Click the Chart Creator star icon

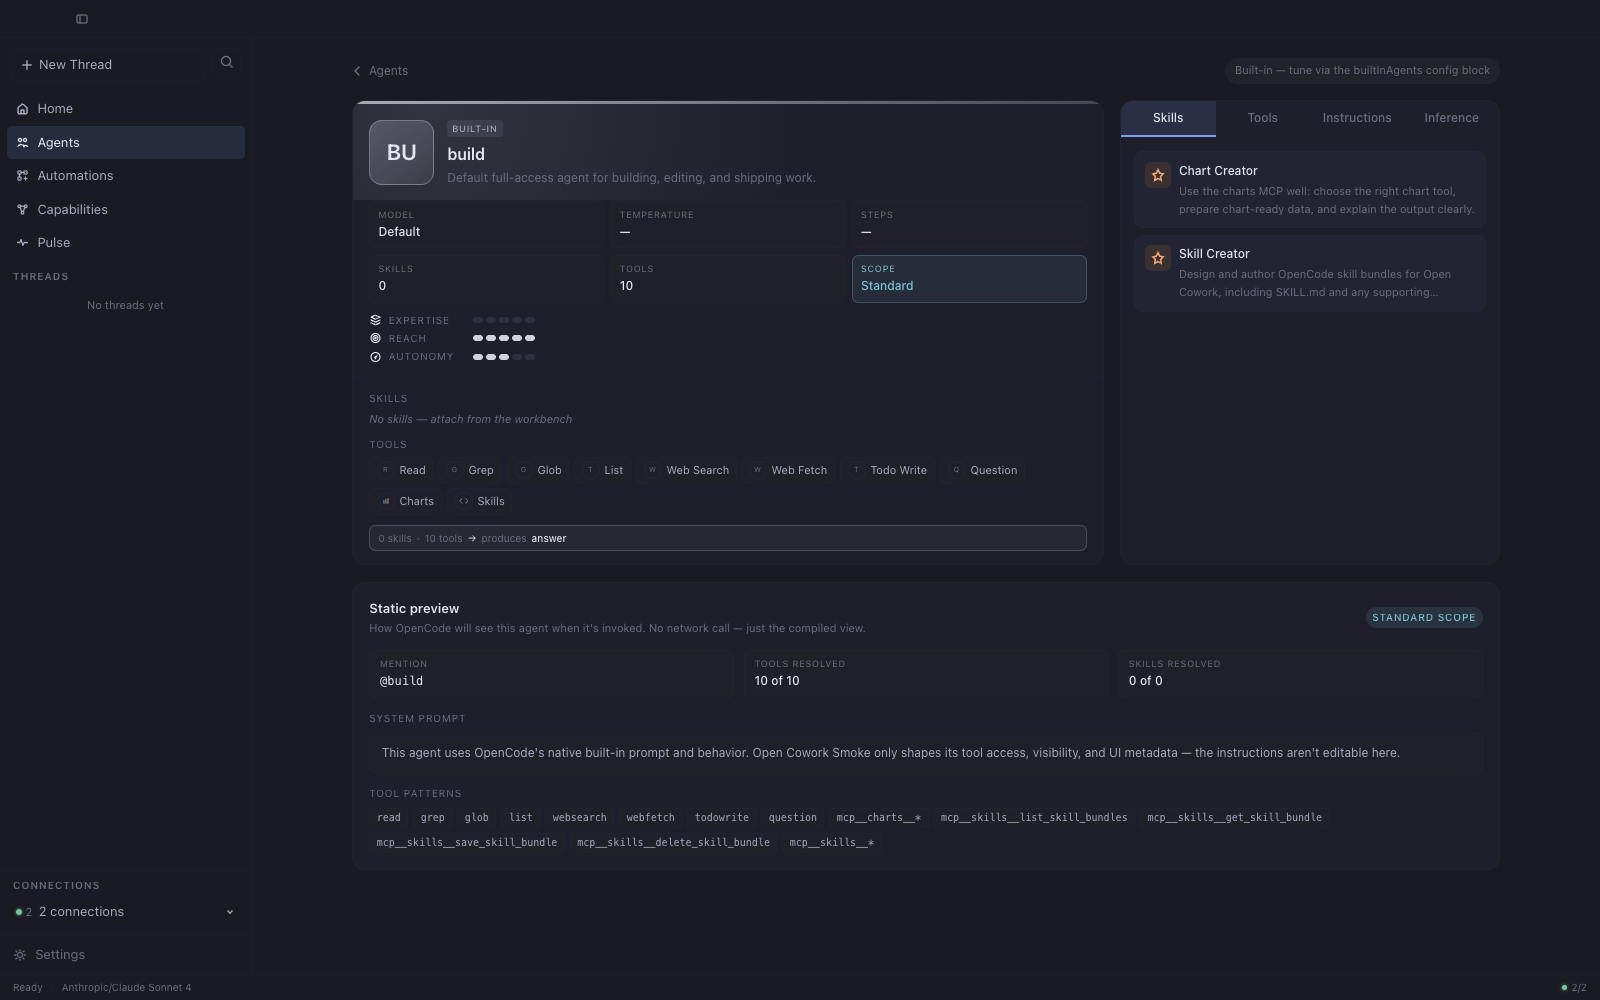[1158, 176]
